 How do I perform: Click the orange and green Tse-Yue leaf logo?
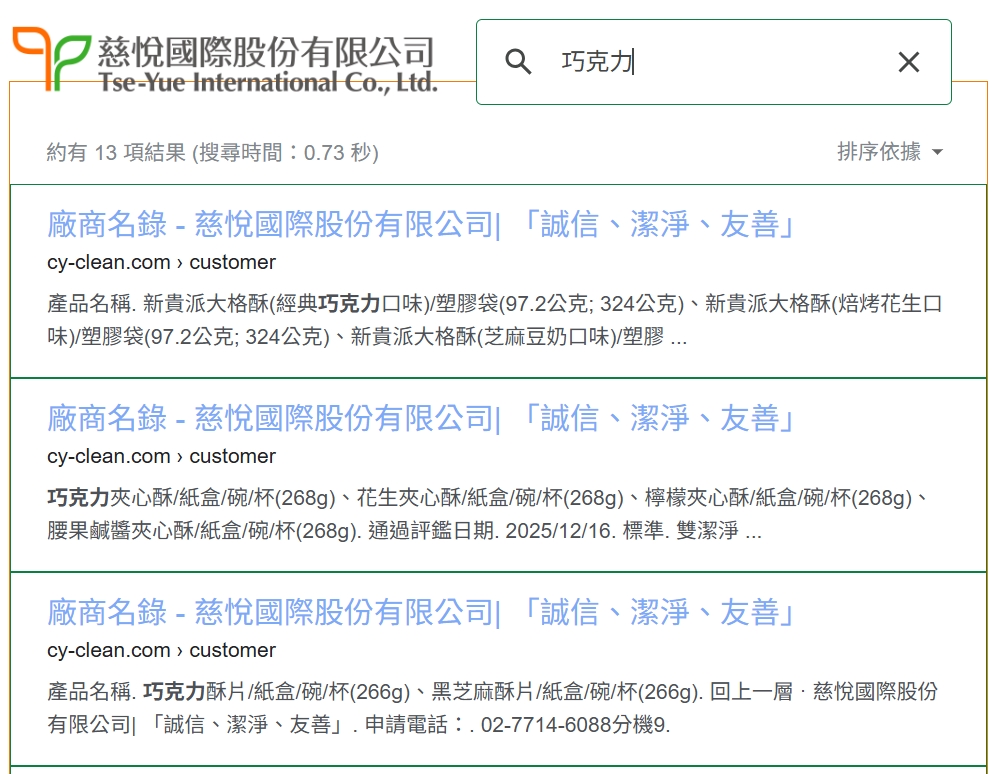[x=50, y=58]
